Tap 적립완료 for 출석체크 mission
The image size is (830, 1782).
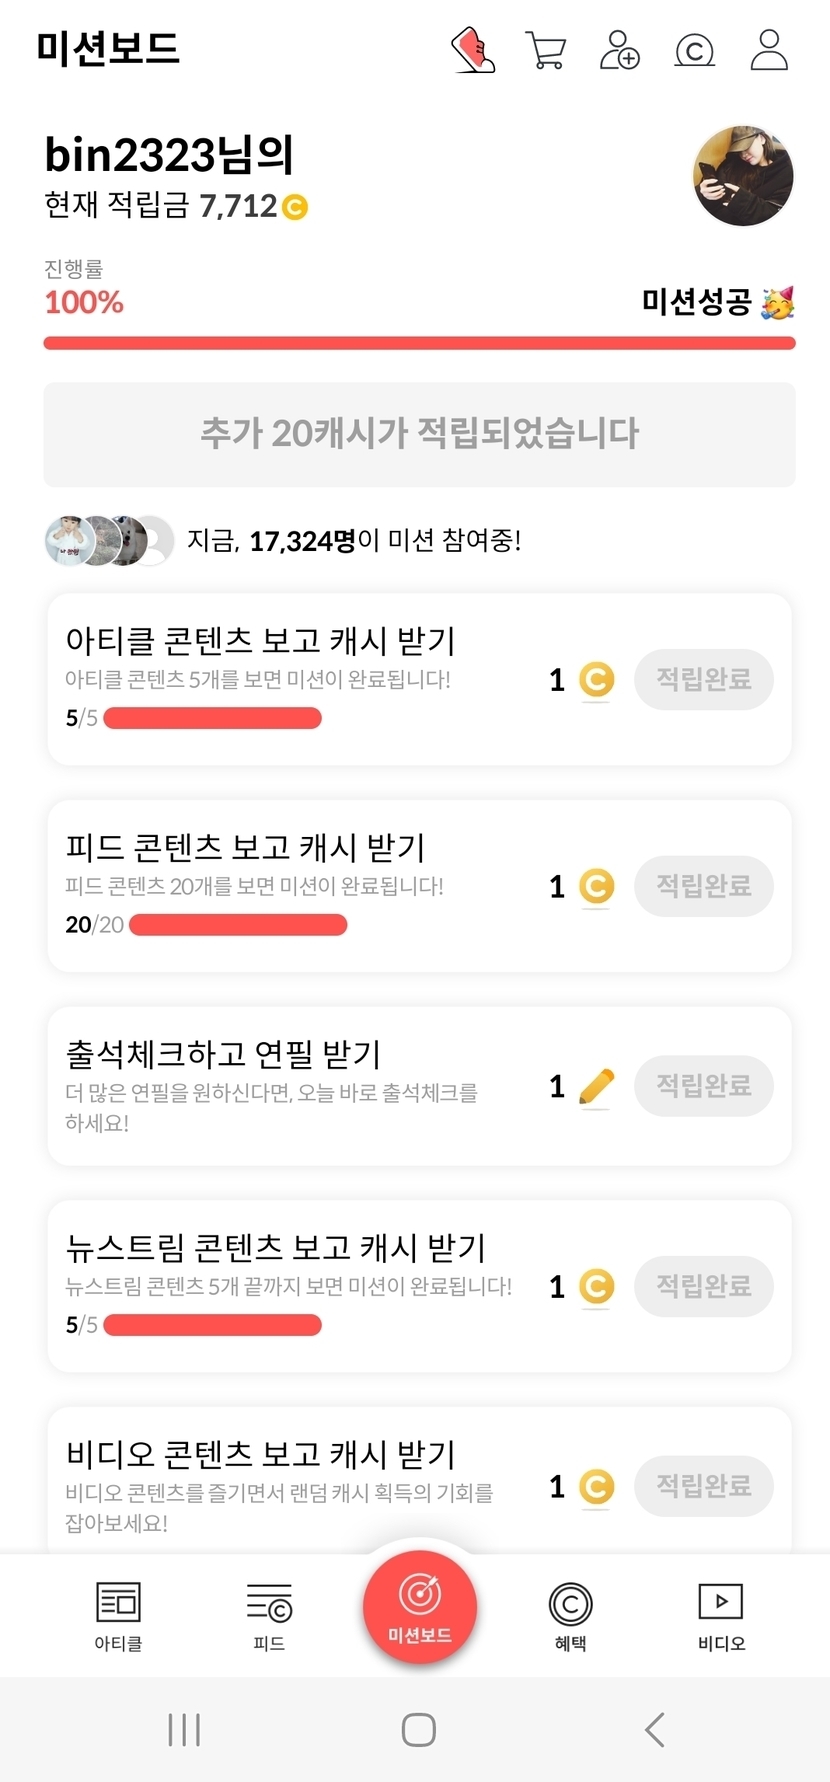point(703,1086)
